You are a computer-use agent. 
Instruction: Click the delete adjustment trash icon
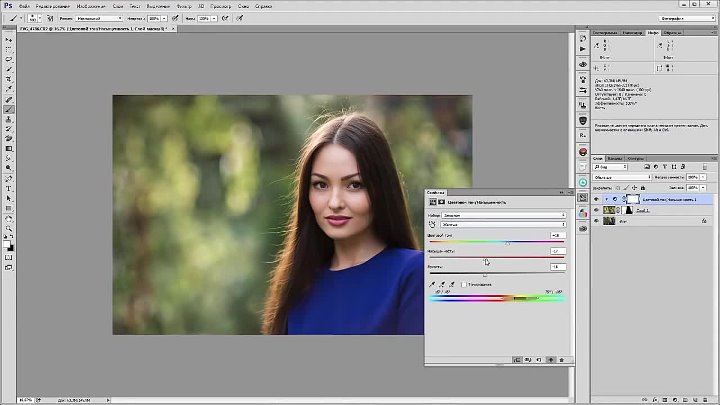562,359
